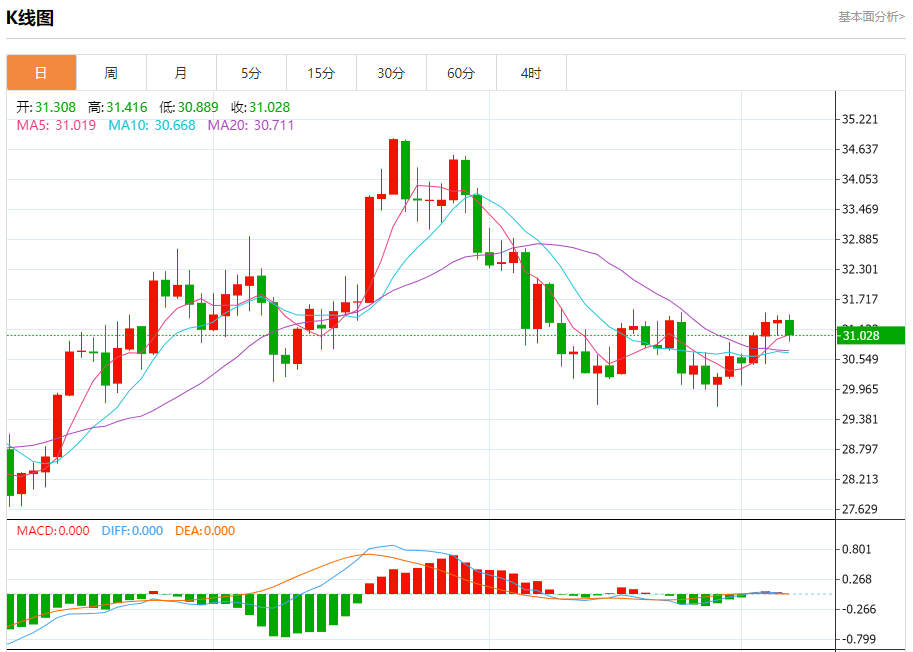This screenshot has width=913, height=652.
Task: Open the 15分 interval tab
Action: (321, 73)
